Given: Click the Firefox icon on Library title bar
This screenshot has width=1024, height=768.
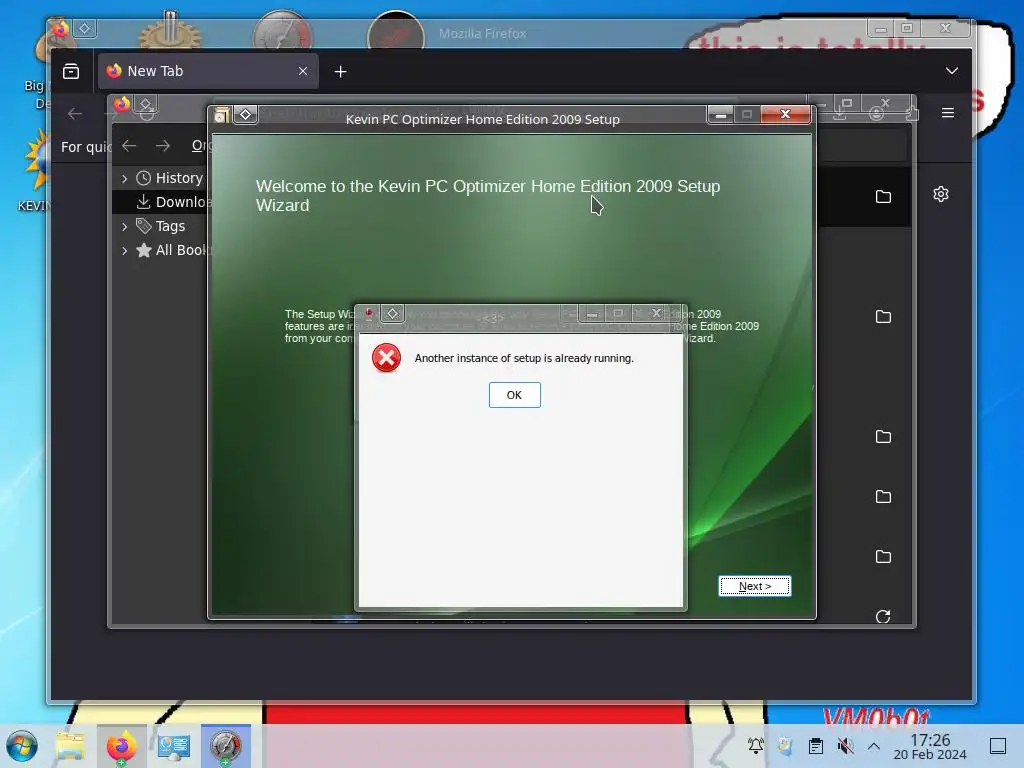Looking at the screenshot, I should 122,104.
